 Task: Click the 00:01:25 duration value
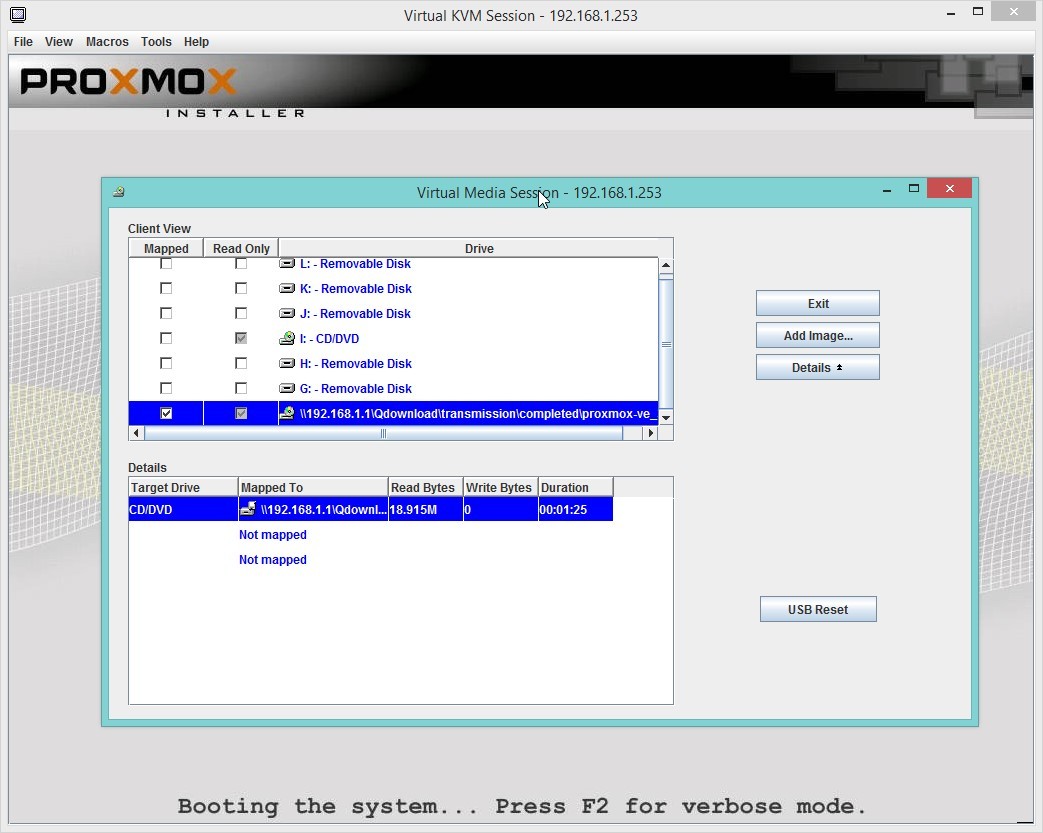click(563, 510)
